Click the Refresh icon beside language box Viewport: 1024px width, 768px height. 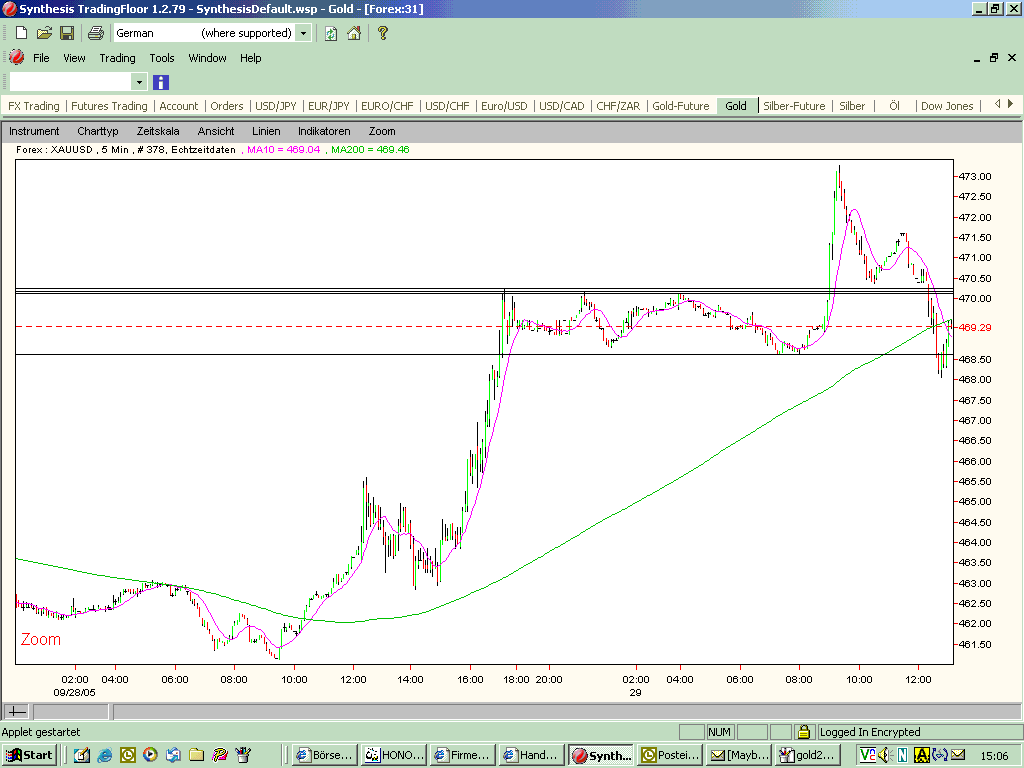click(x=331, y=33)
